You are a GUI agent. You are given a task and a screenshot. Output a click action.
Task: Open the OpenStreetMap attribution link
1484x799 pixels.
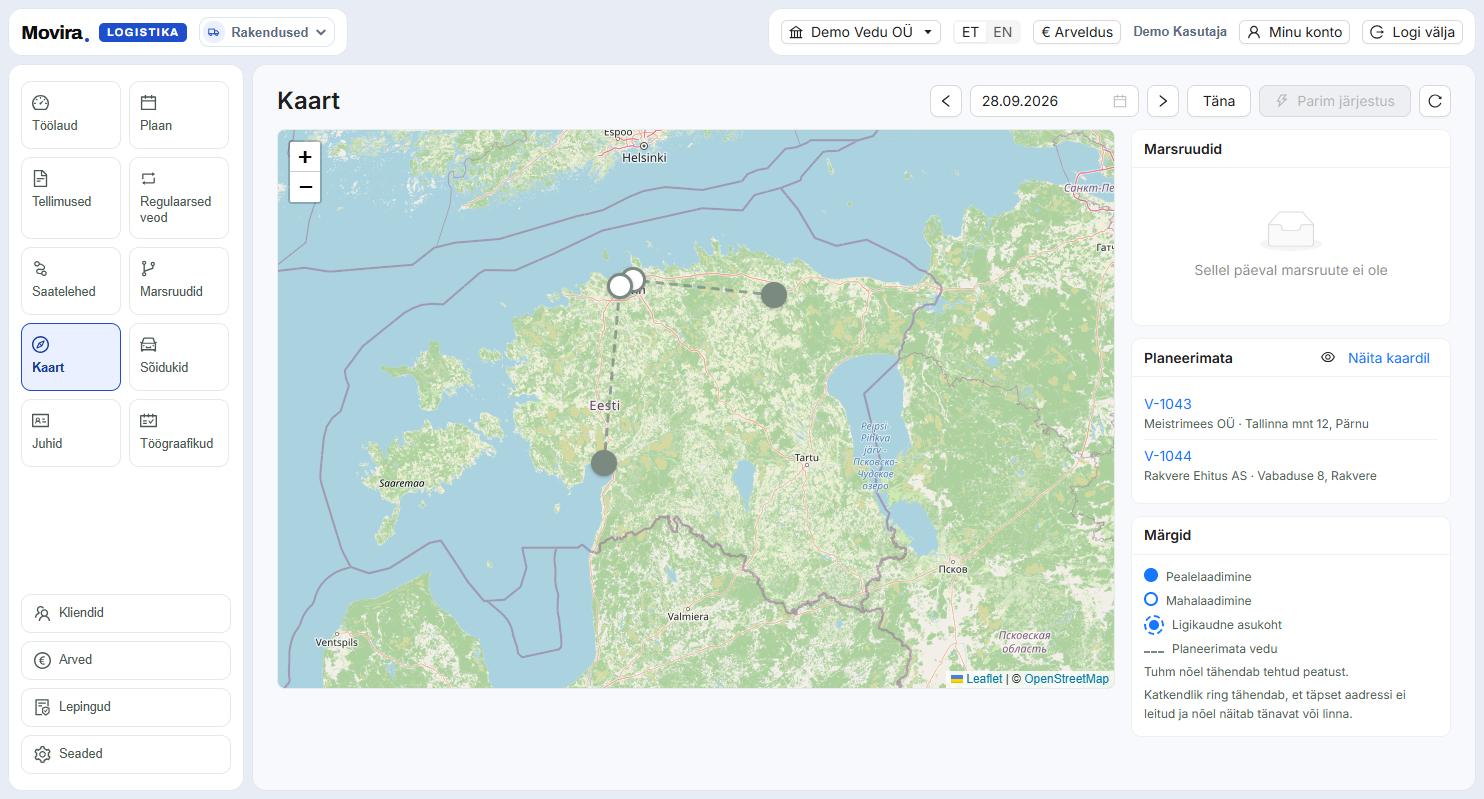[x=1066, y=679]
